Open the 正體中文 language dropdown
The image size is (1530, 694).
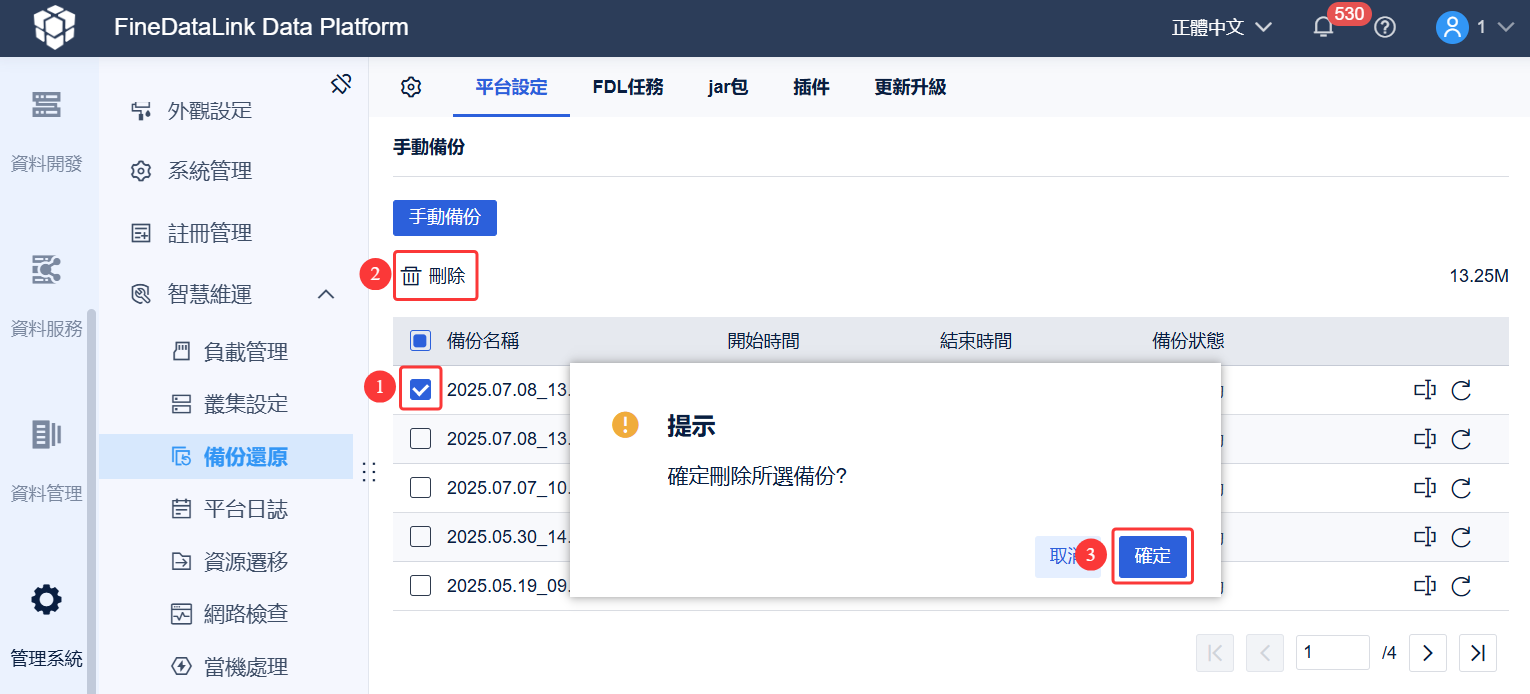click(1221, 28)
